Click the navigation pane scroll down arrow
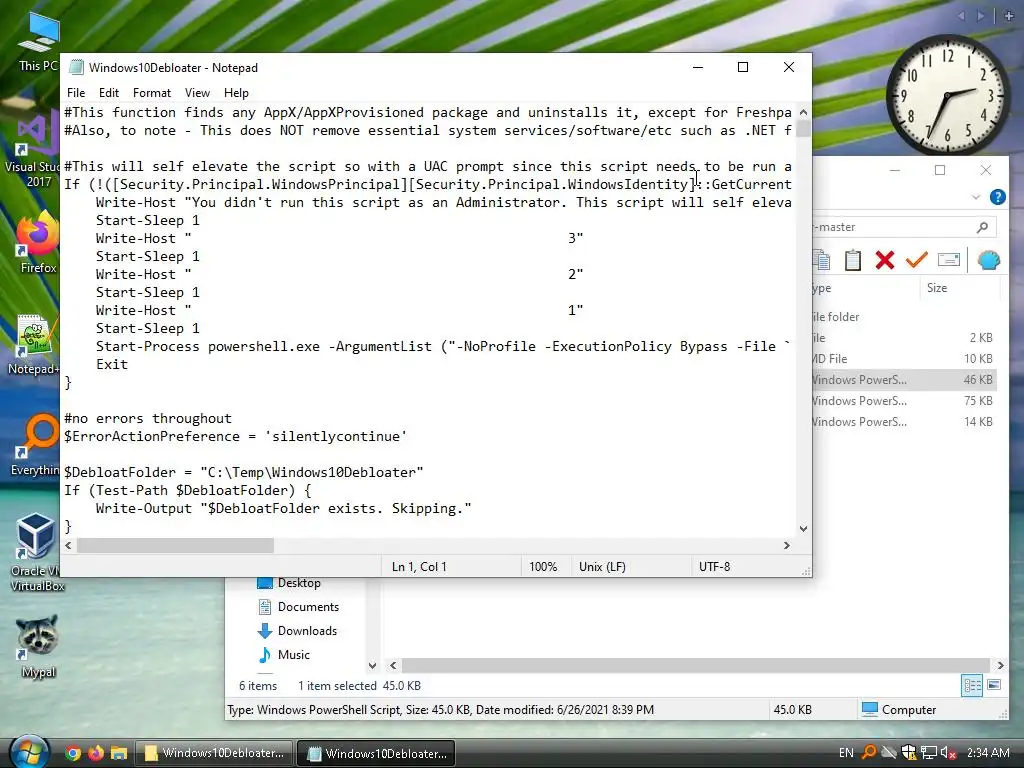Image resolution: width=1024 pixels, height=768 pixels. (x=372, y=665)
